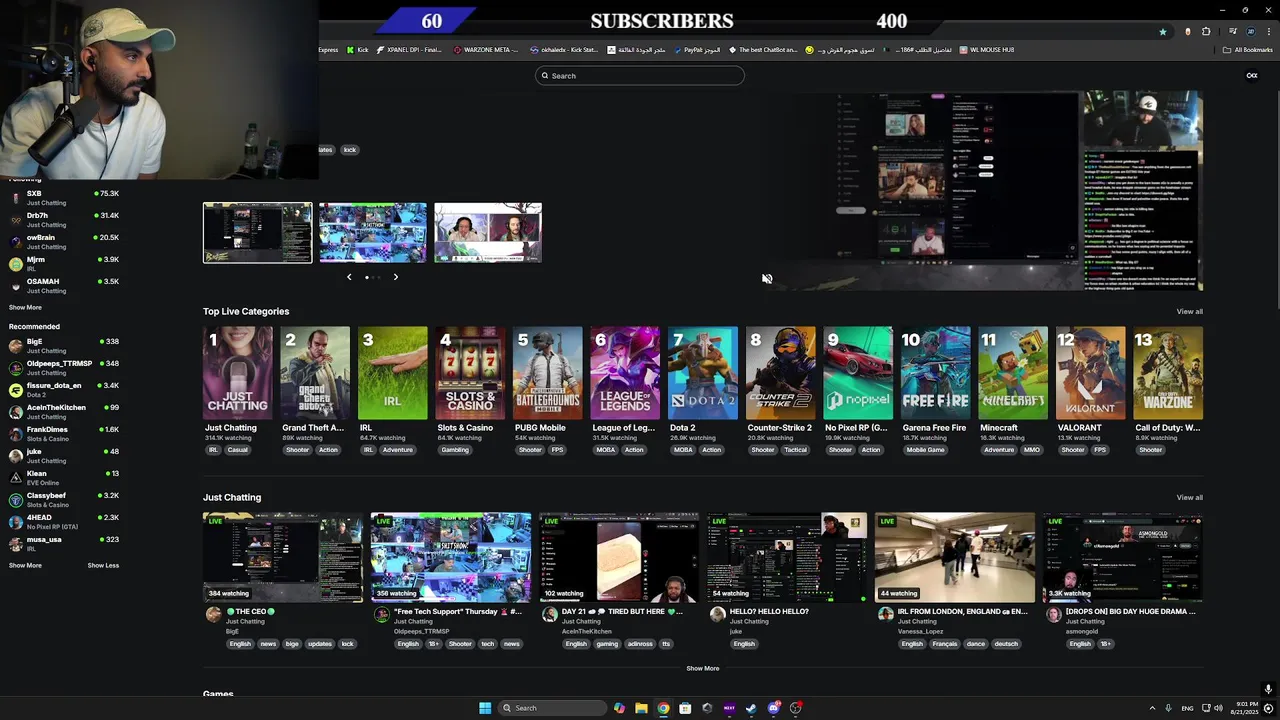Expand Recommended list with Show More
This screenshot has height=720, width=1280.
click(25, 566)
